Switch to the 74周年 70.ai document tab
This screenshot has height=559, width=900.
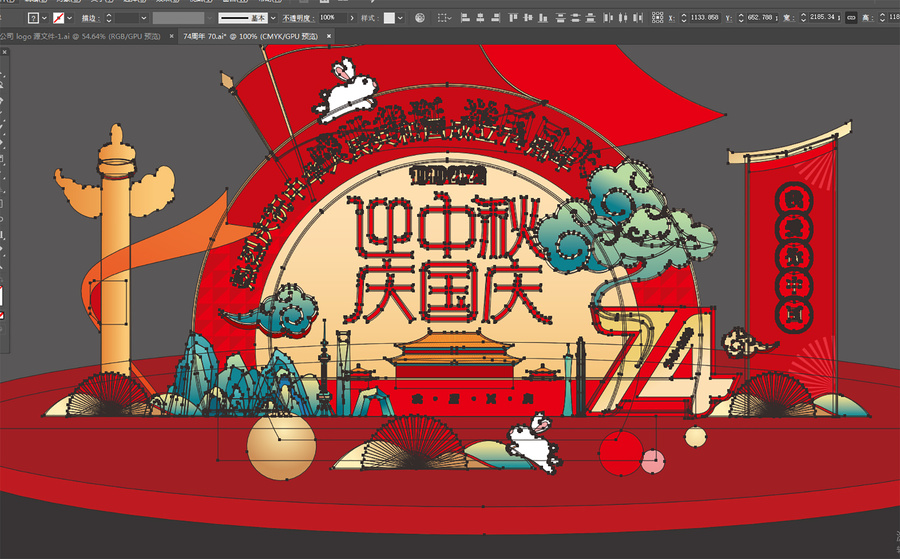[250, 36]
